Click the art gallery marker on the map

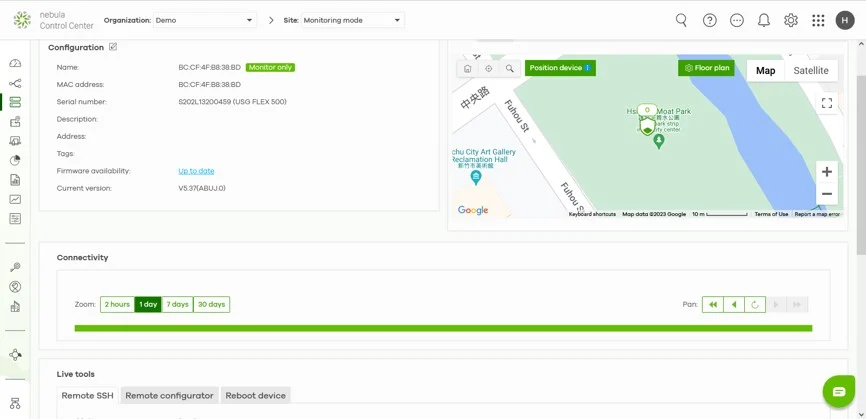pyautogui.click(x=476, y=178)
